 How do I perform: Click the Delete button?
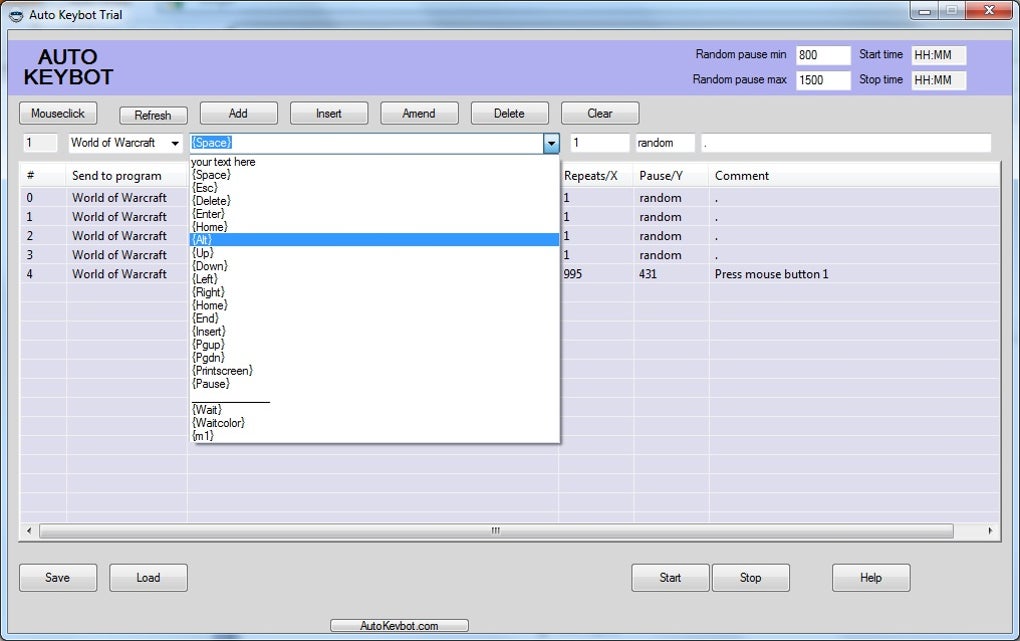(509, 113)
